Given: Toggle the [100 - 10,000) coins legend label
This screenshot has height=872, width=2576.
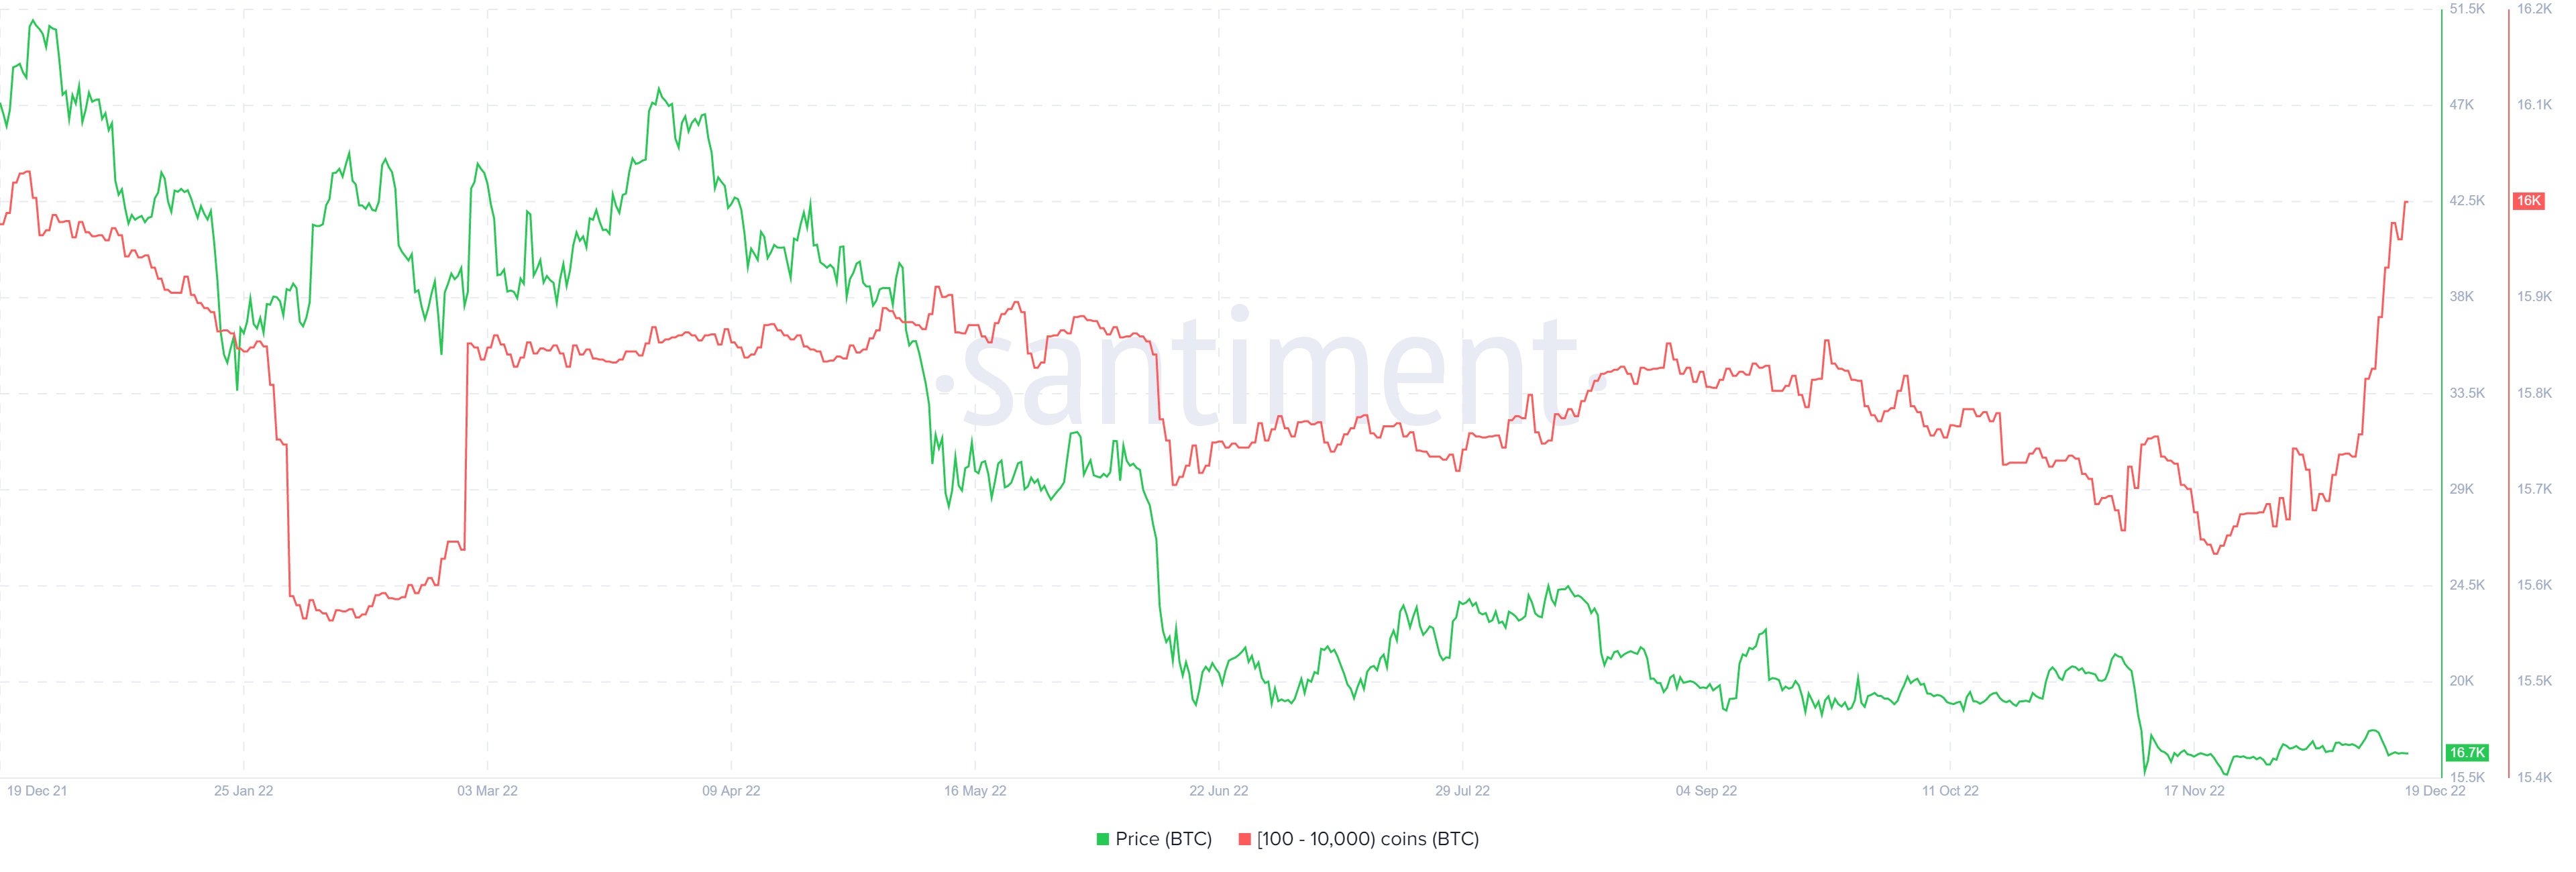Looking at the screenshot, I should 1367,839.
